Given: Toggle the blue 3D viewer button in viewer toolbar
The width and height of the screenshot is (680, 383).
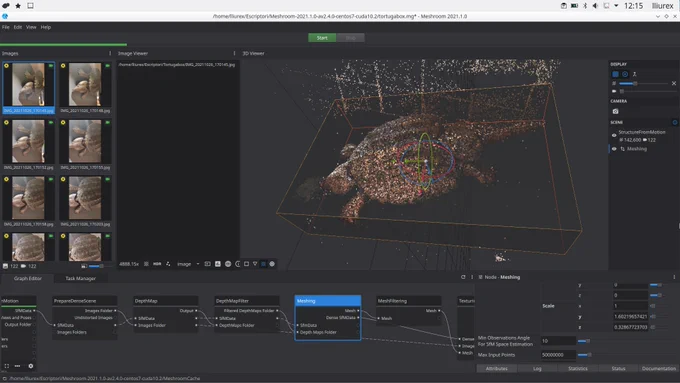Looking at the screenshot, I should 263,264.
